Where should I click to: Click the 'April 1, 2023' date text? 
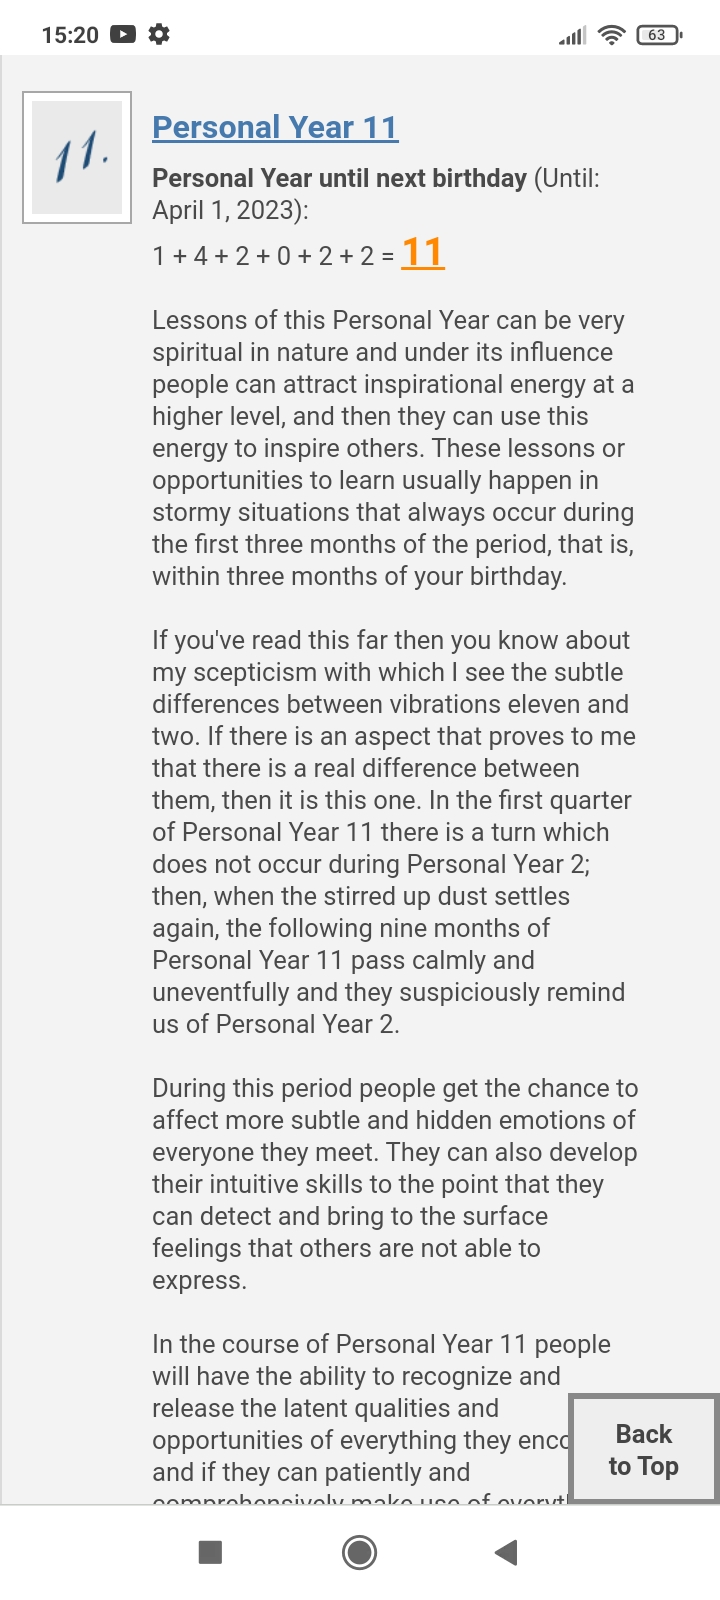tap(226, 210)
